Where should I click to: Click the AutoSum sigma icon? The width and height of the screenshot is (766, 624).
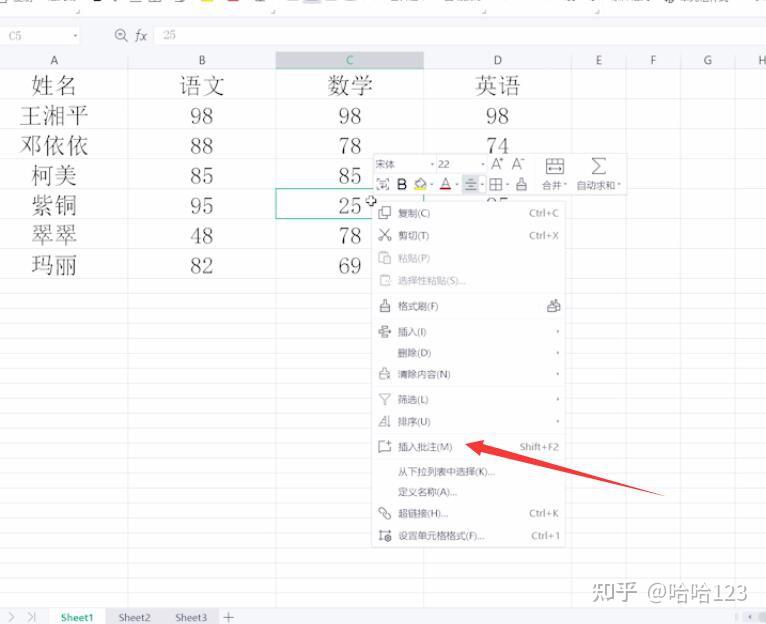point(598,166)
